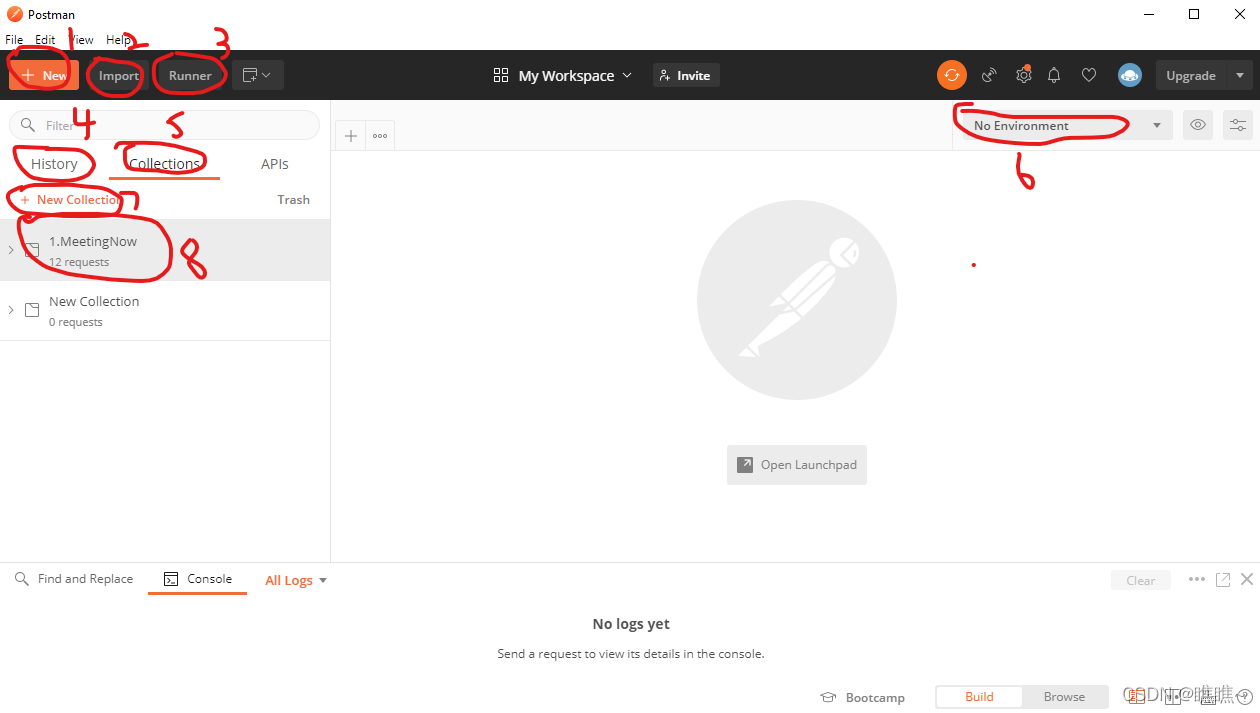Switch to Browse mode
The width and height of the screenshot is (1260, 713).
1064,697
